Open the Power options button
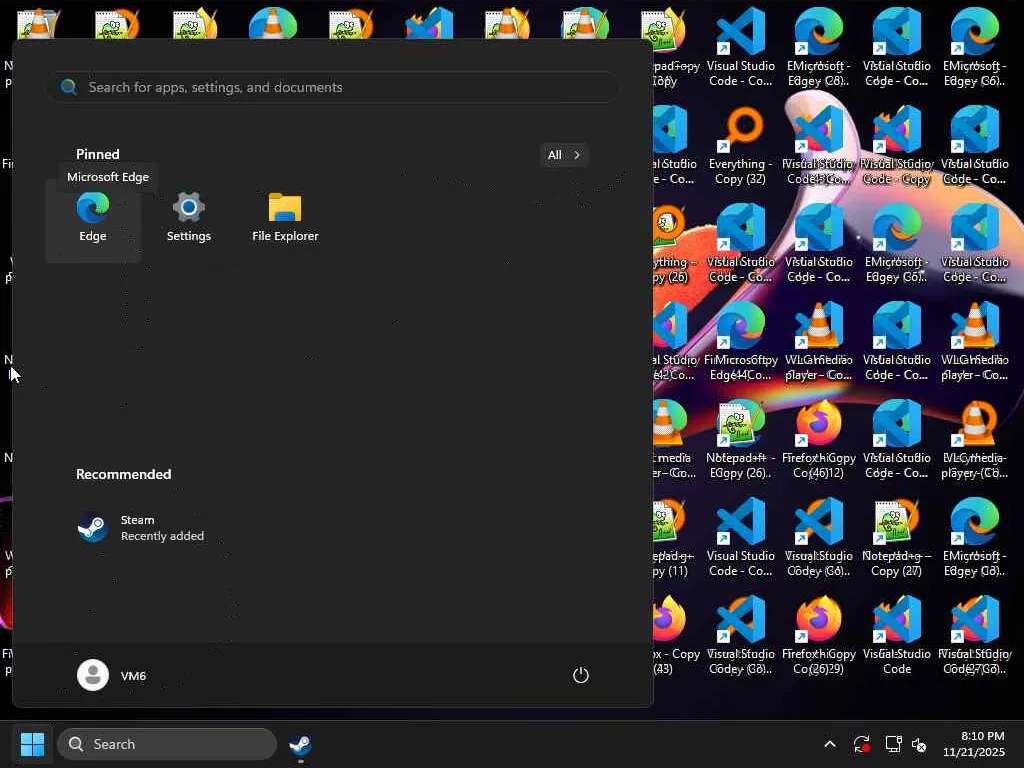Screen dimensions: 1024x768 click(x=581, y=675)
